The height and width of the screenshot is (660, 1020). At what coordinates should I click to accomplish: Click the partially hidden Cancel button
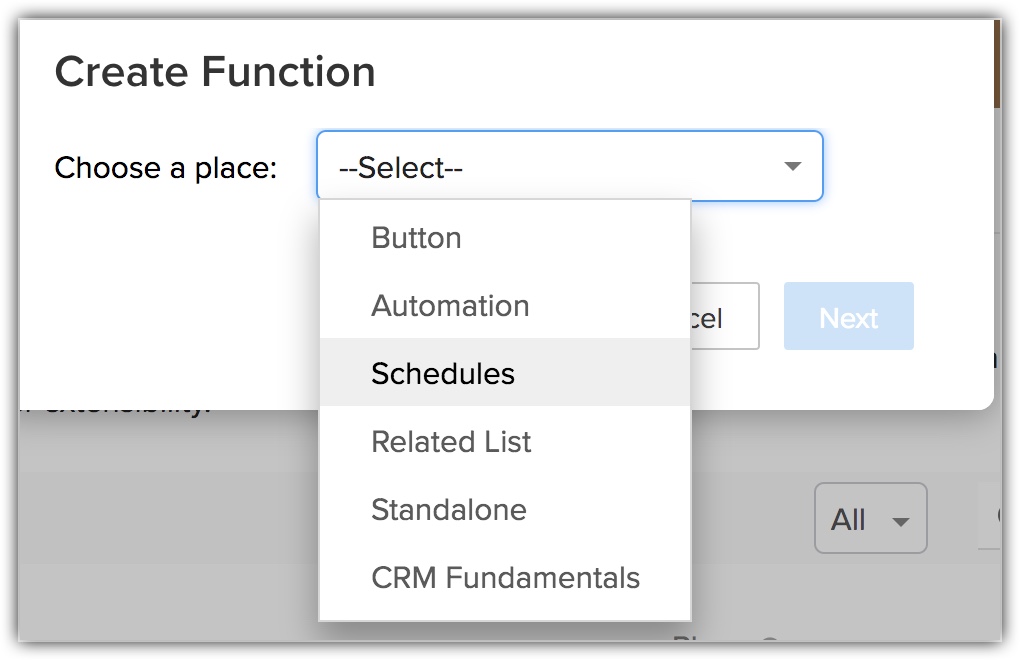[725, 317]
